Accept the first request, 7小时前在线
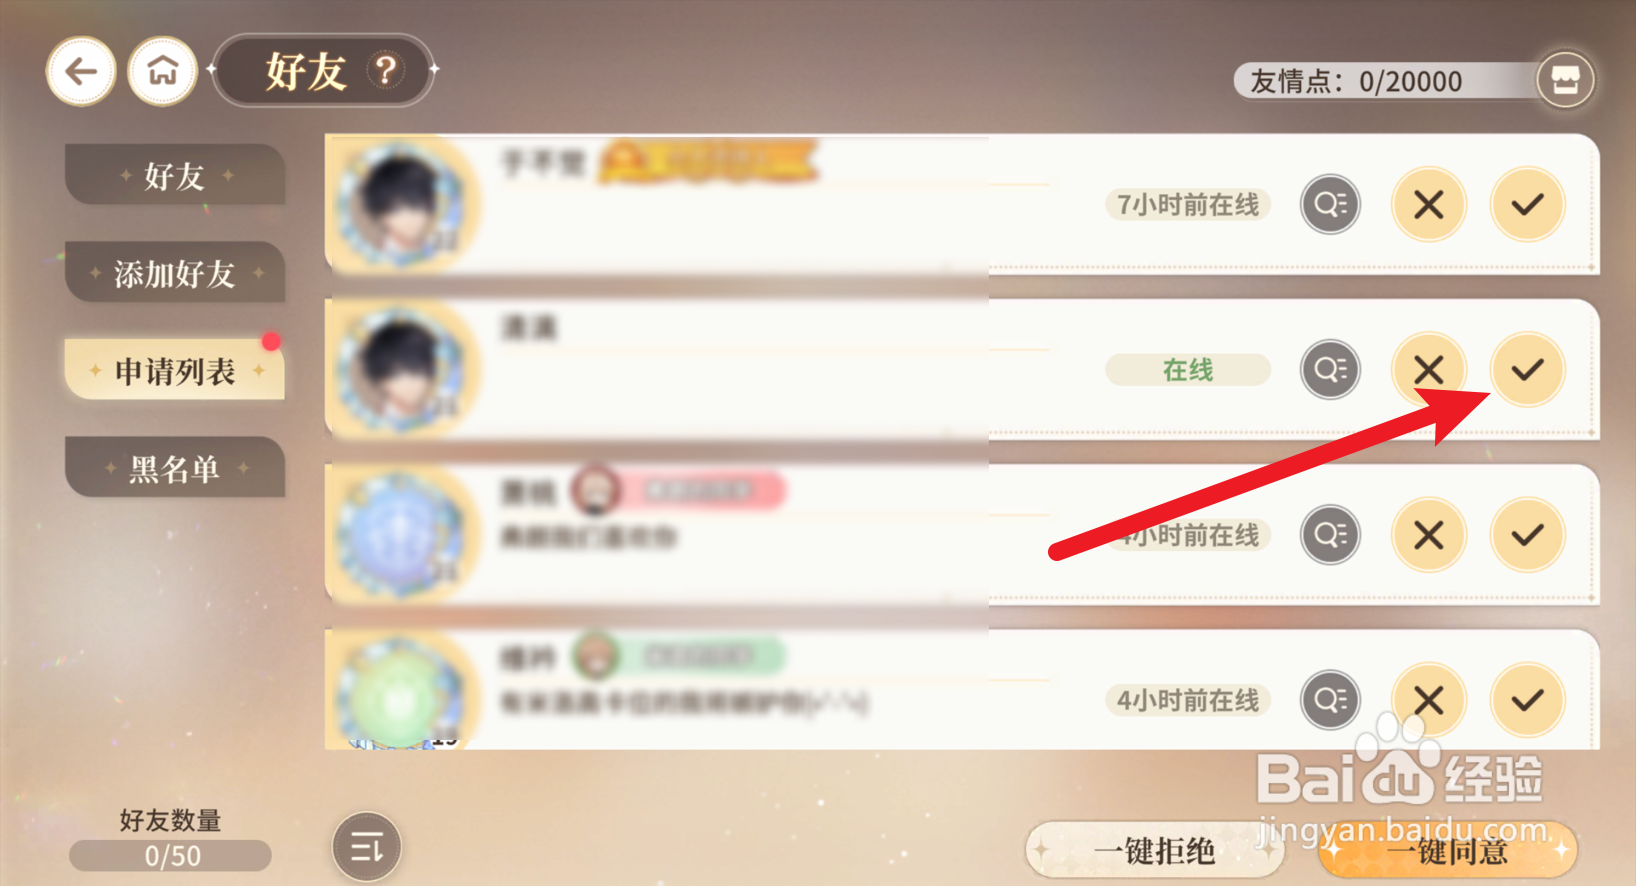 [1527, 205]
